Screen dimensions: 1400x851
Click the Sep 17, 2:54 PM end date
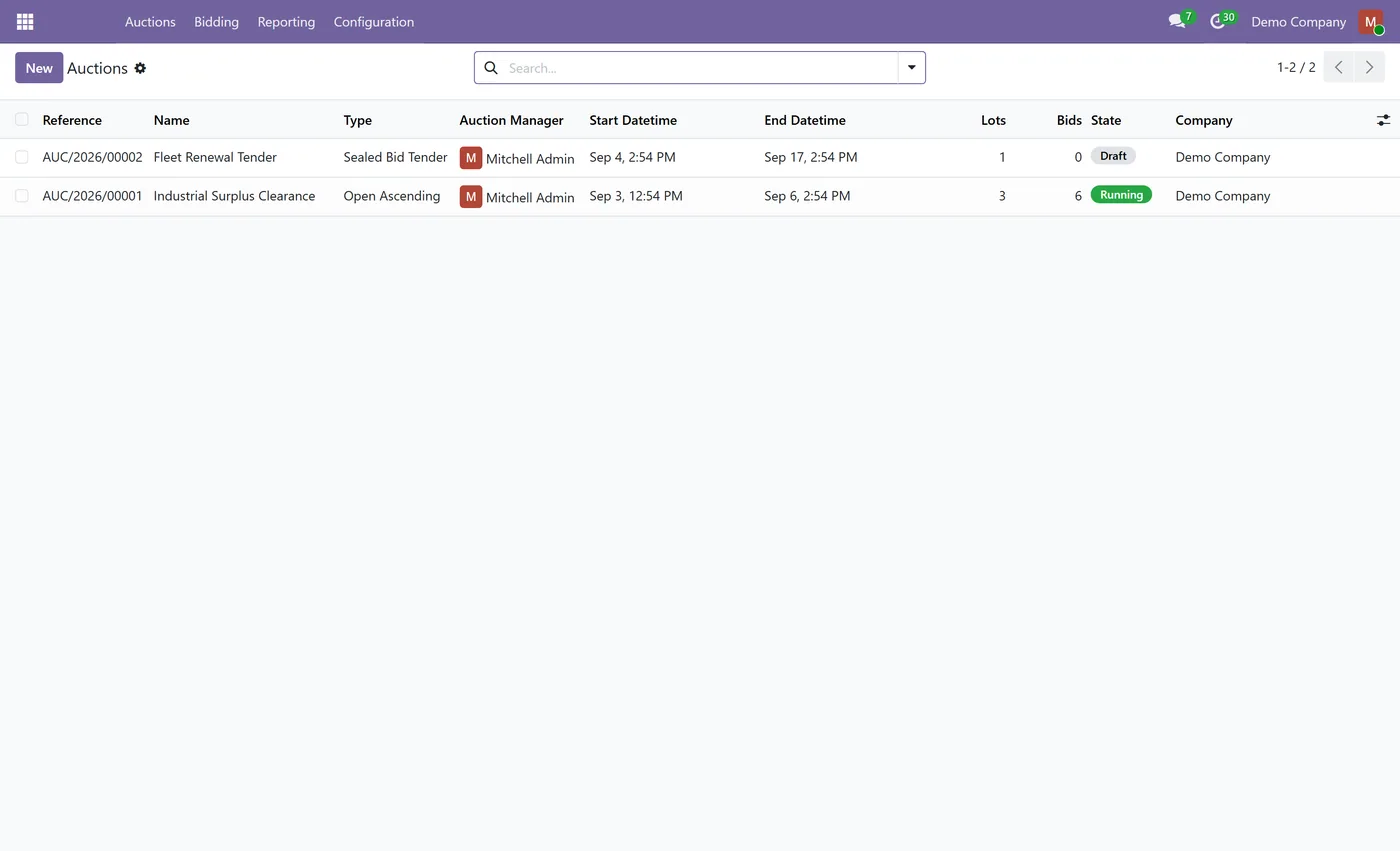(811, 157)
